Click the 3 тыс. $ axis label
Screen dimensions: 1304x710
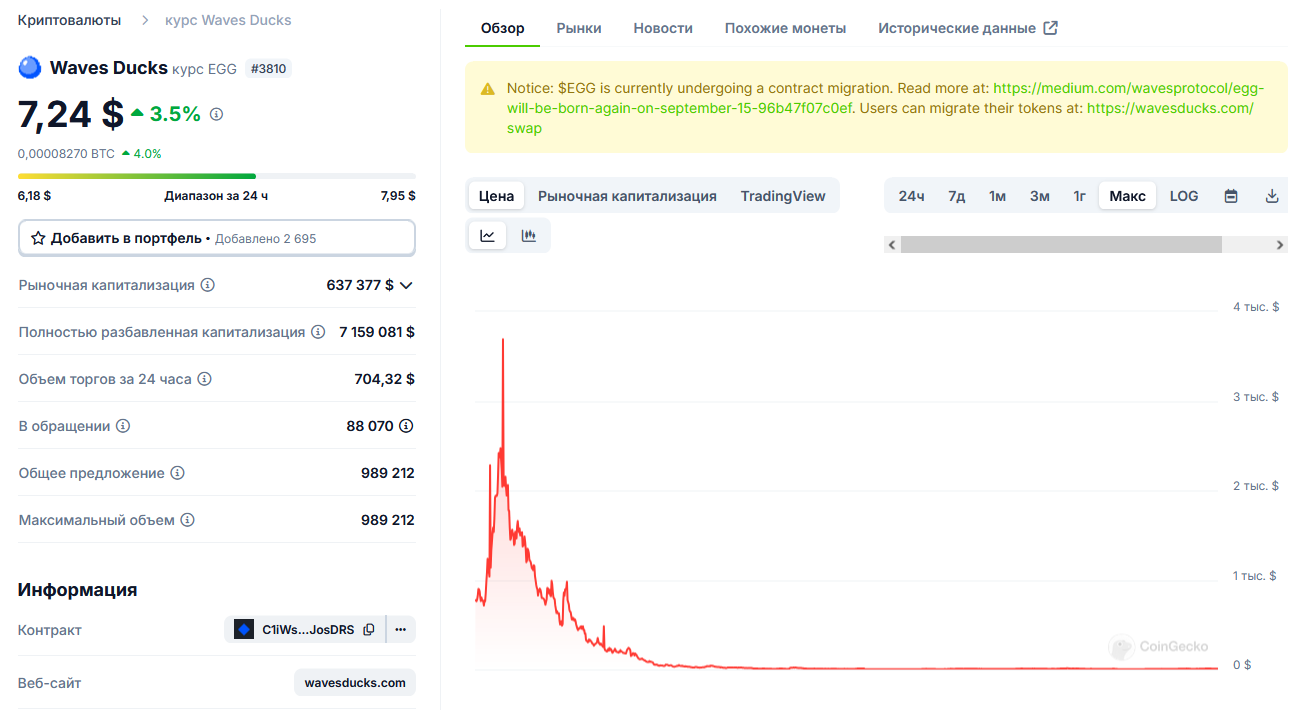coord(1256,397)
